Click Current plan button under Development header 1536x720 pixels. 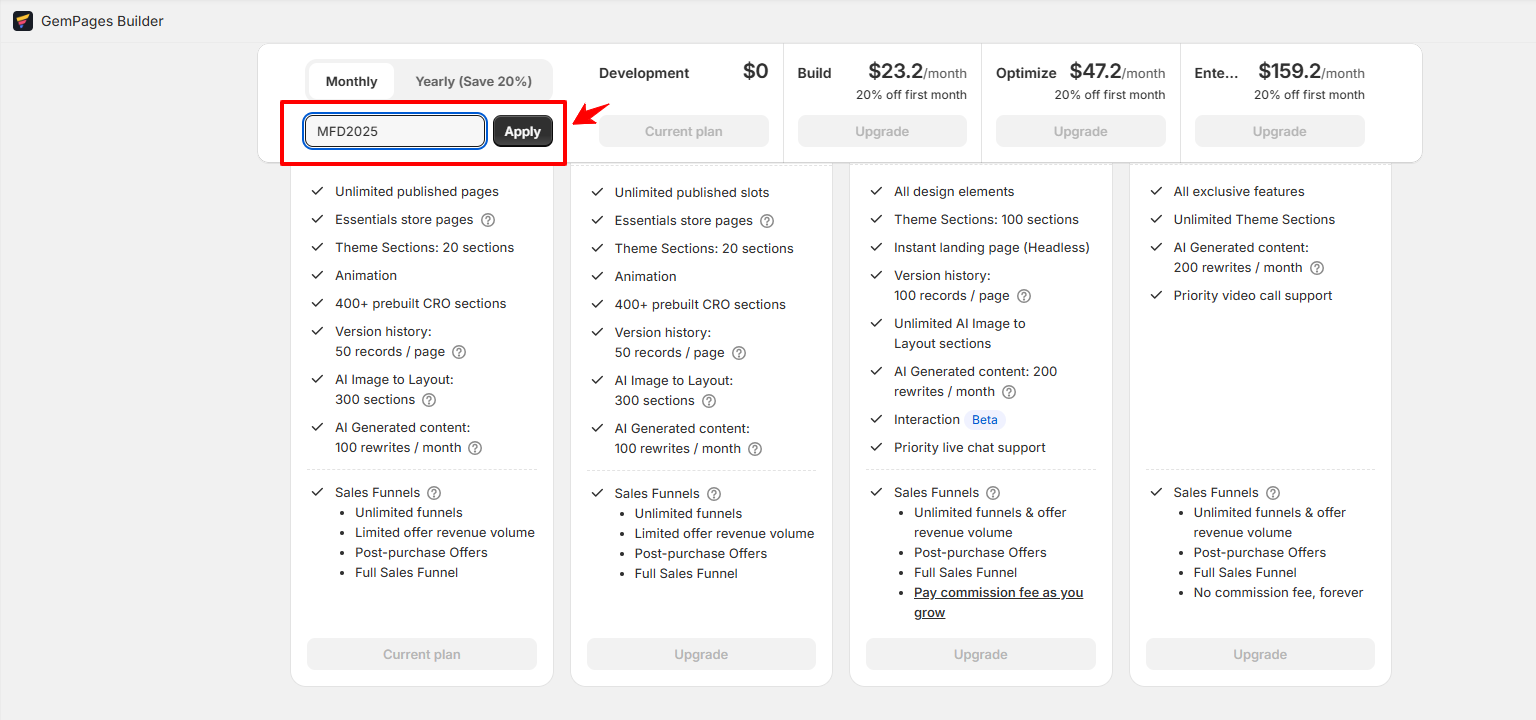tap(683, 131)
